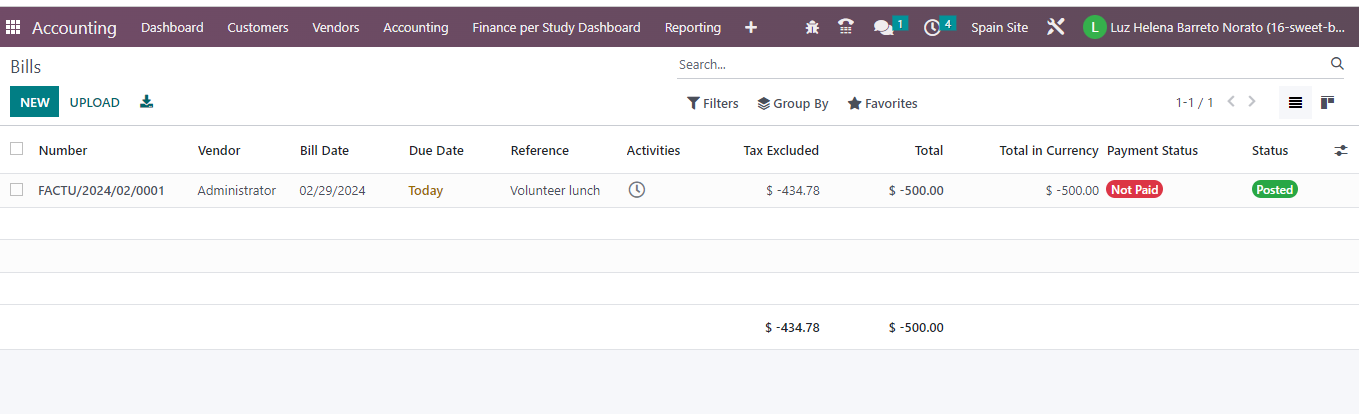The image size is (1359, 414).
Task: Sort by Number column header
Action: [x=63, y=151]
